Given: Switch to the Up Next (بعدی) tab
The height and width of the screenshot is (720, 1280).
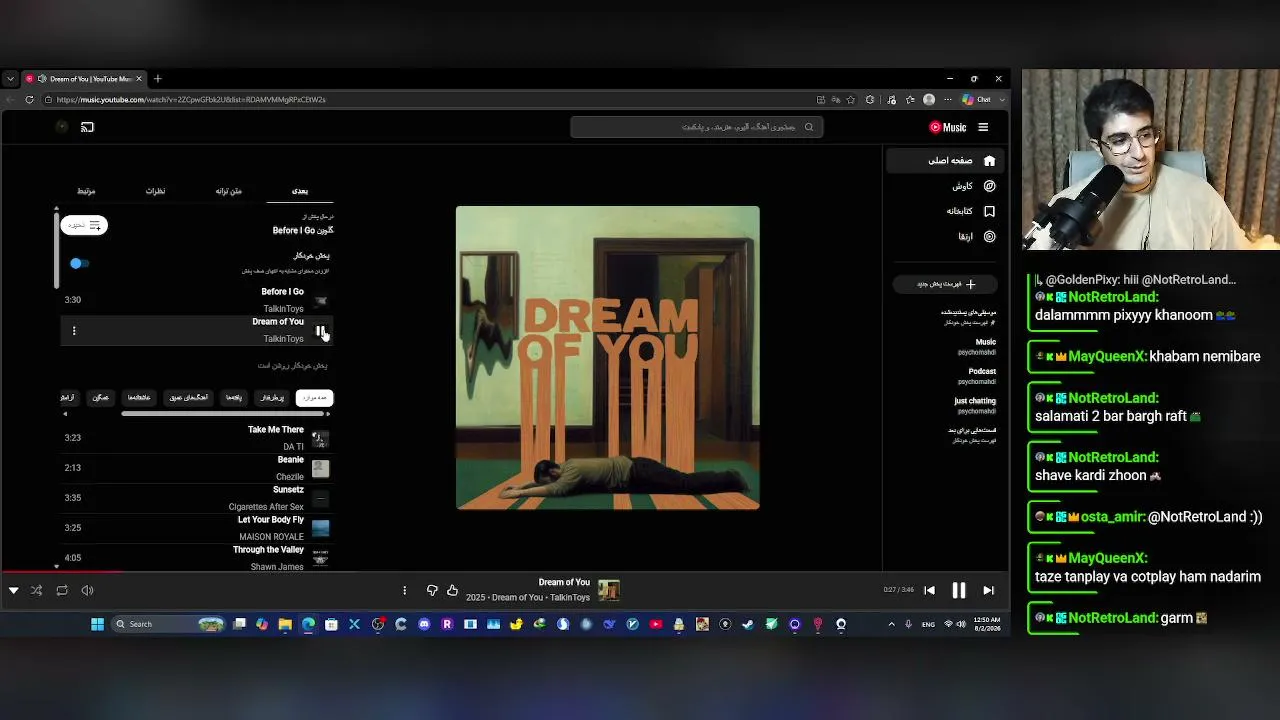Looking at the screenshot, I should tap(300, 191).
